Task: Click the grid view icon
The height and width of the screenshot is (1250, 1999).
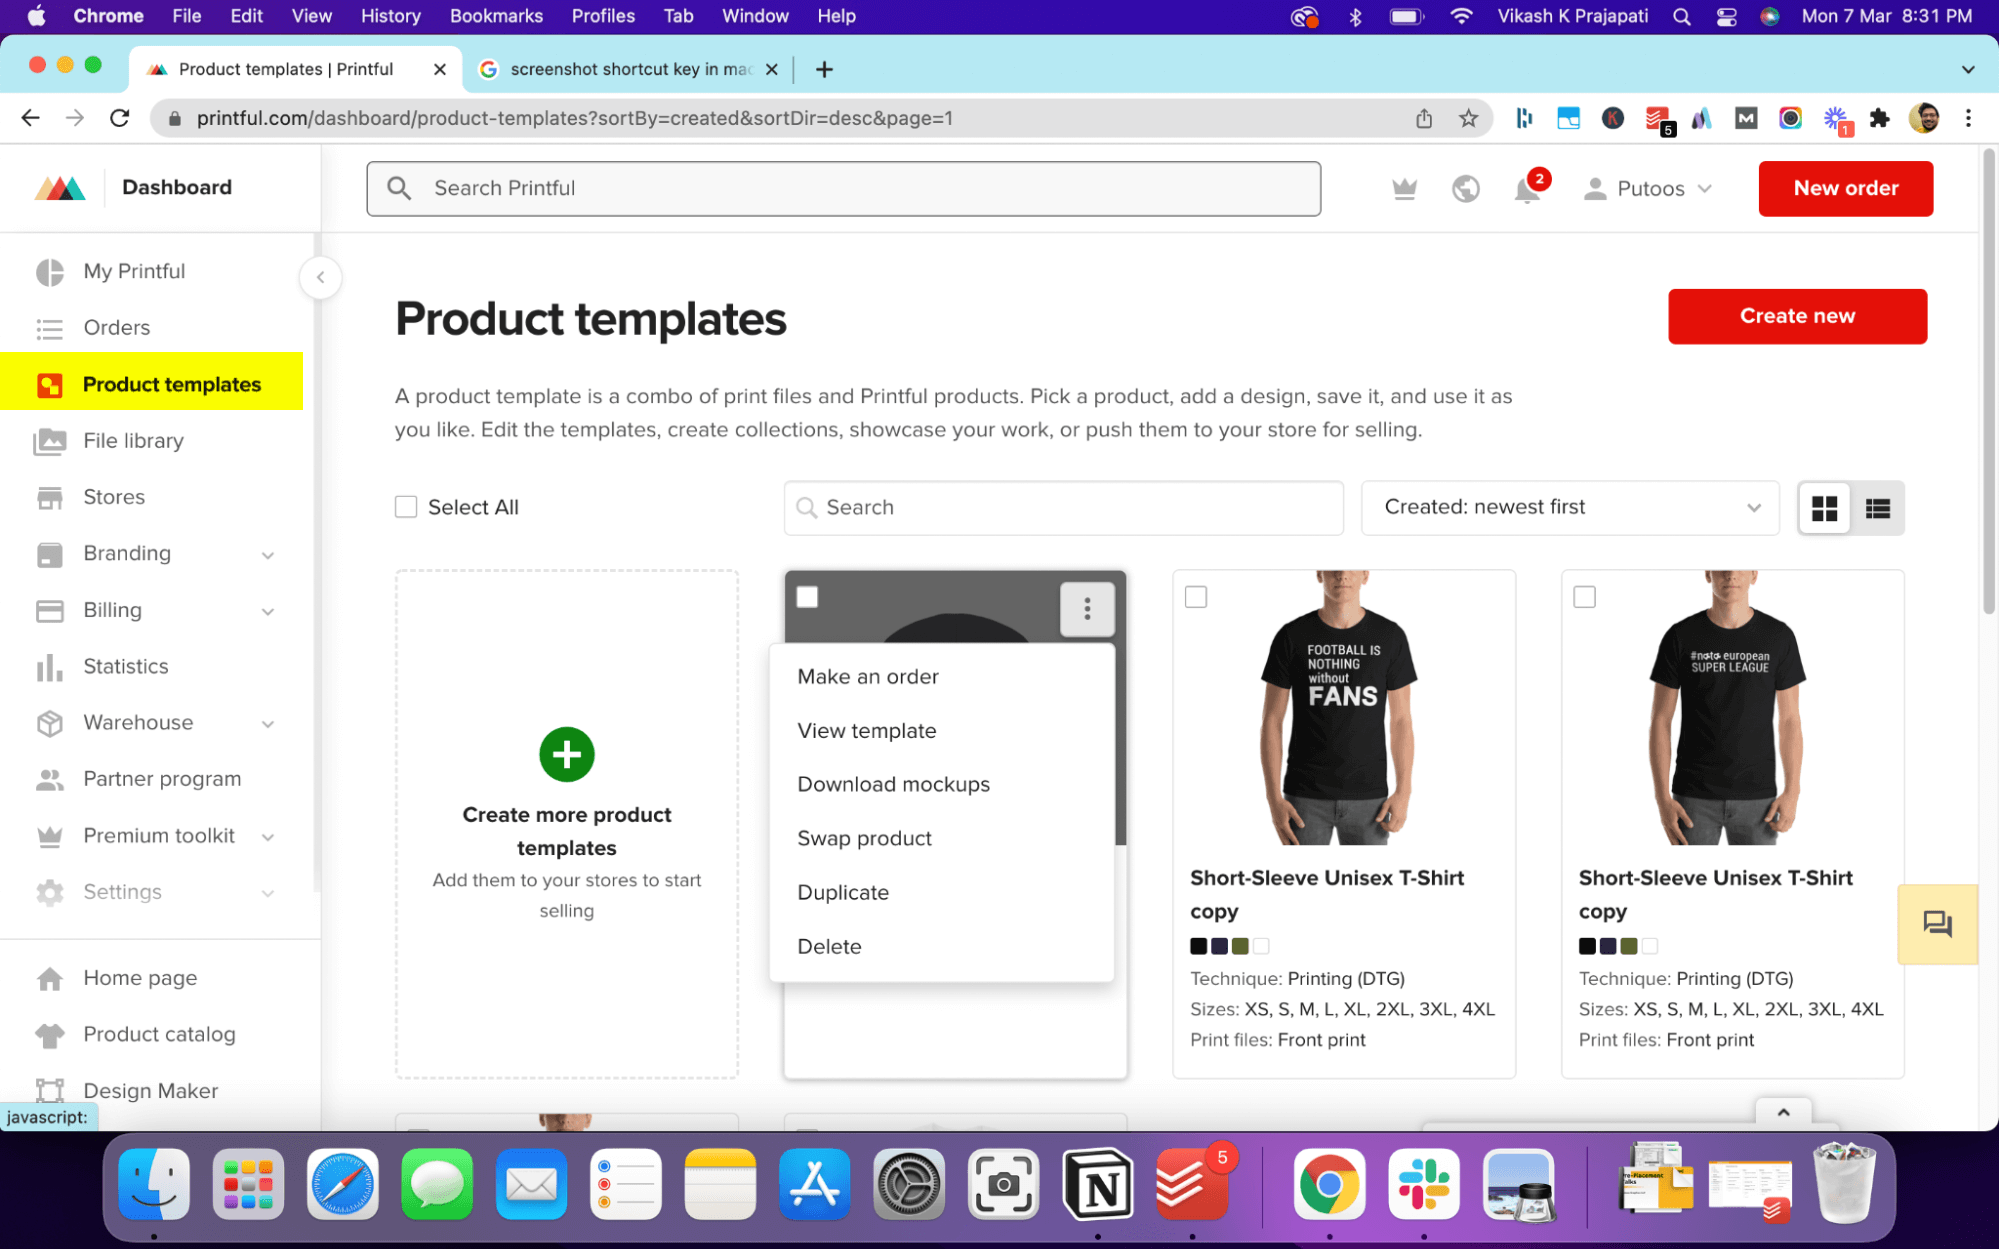Action: [1825, 507]
